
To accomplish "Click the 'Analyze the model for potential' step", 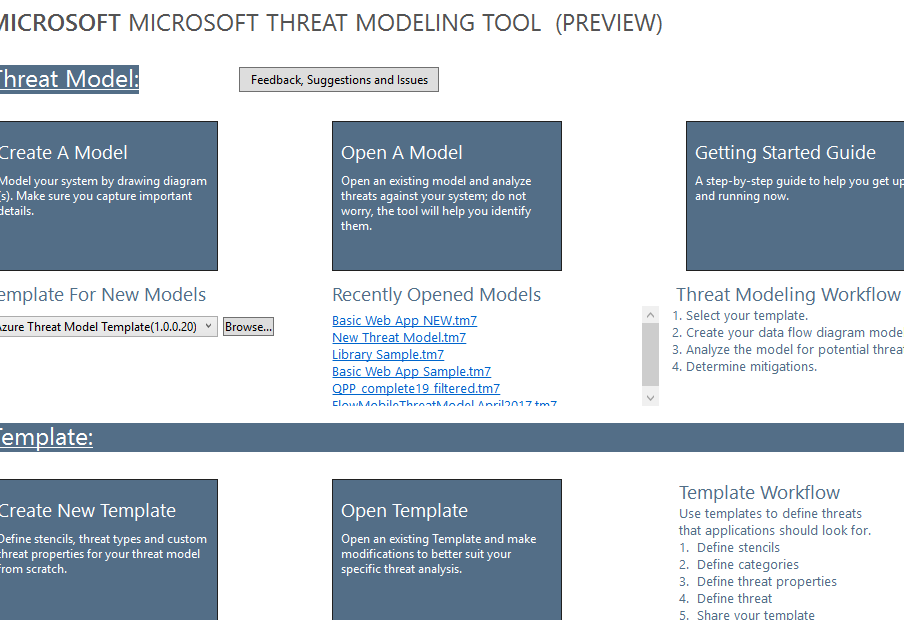I will [x=788, y=350].
